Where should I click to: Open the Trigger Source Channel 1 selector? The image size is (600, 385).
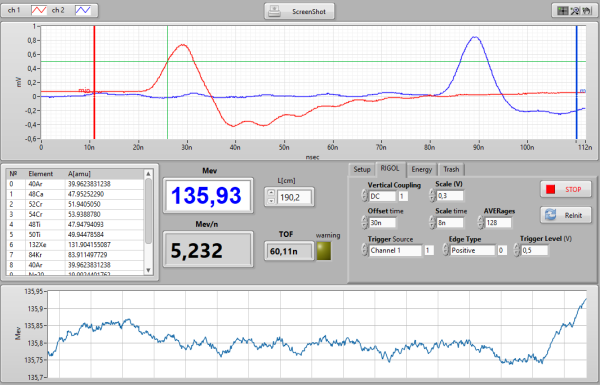click(395, 251)
